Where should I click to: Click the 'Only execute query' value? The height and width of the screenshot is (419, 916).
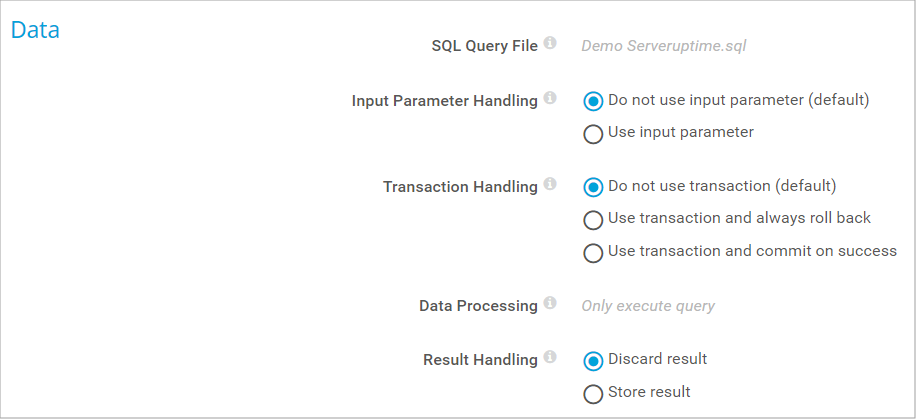648,306
